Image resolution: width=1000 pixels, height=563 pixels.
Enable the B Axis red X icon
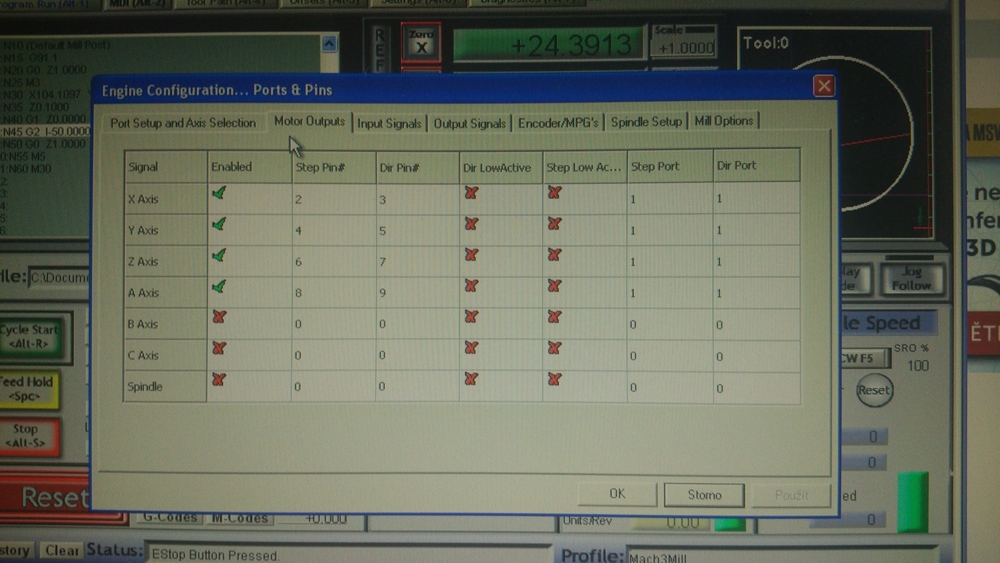(219, 317)
